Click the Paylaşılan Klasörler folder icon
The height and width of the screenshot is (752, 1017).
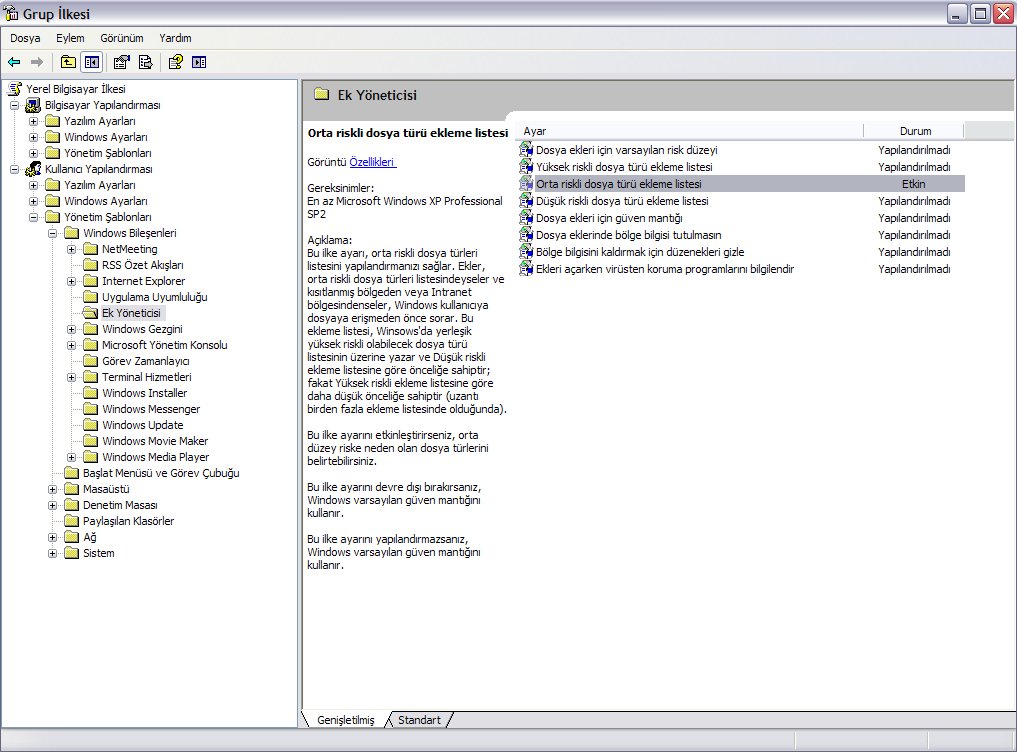point(72,521)
